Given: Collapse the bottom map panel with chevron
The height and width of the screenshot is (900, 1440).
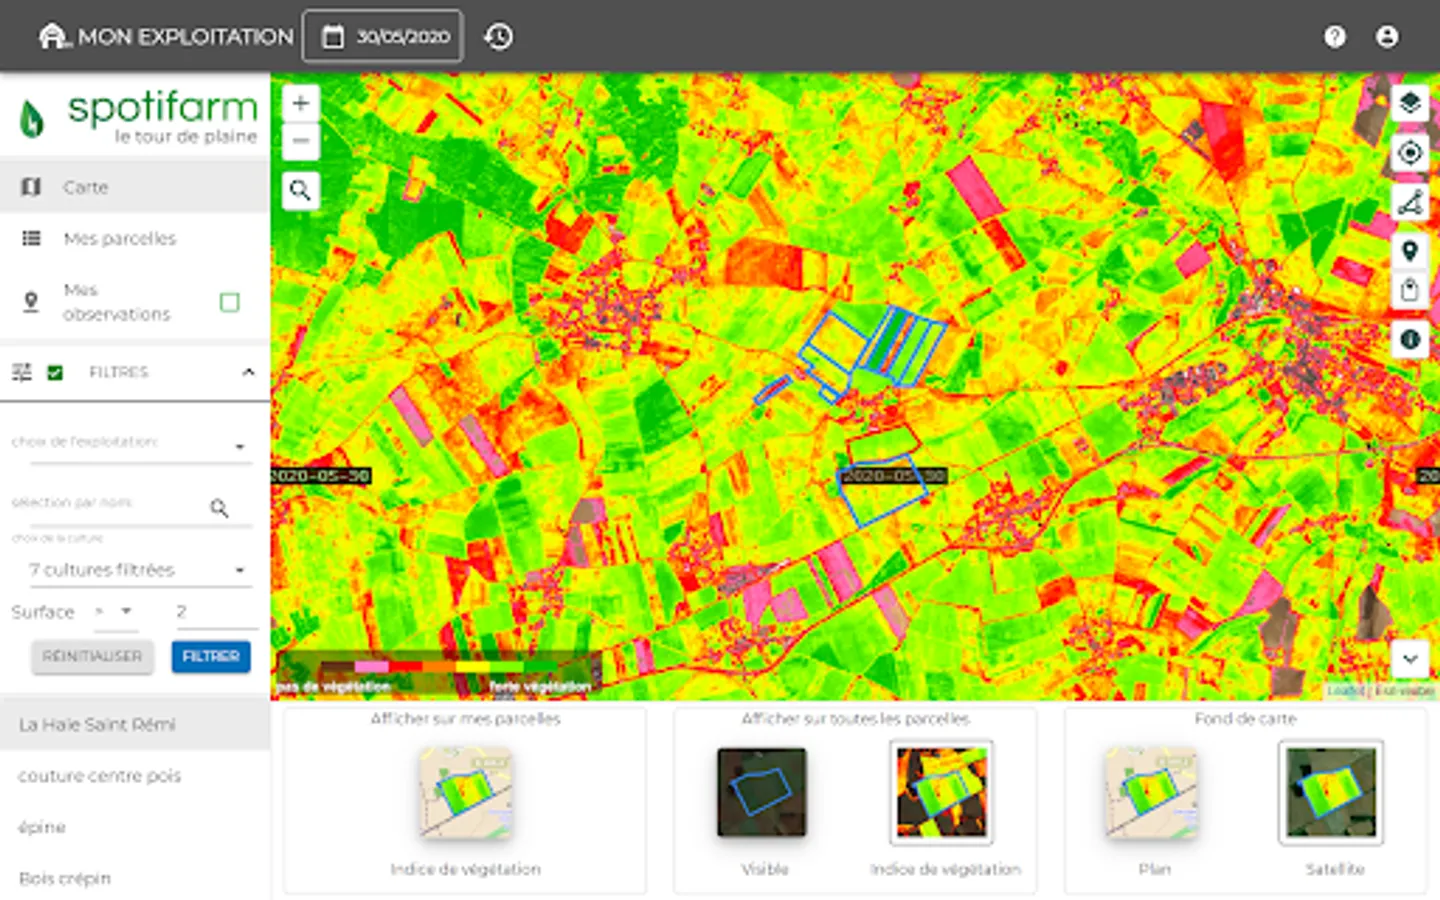Looking at the screenshot, I should pos(1410,659).
